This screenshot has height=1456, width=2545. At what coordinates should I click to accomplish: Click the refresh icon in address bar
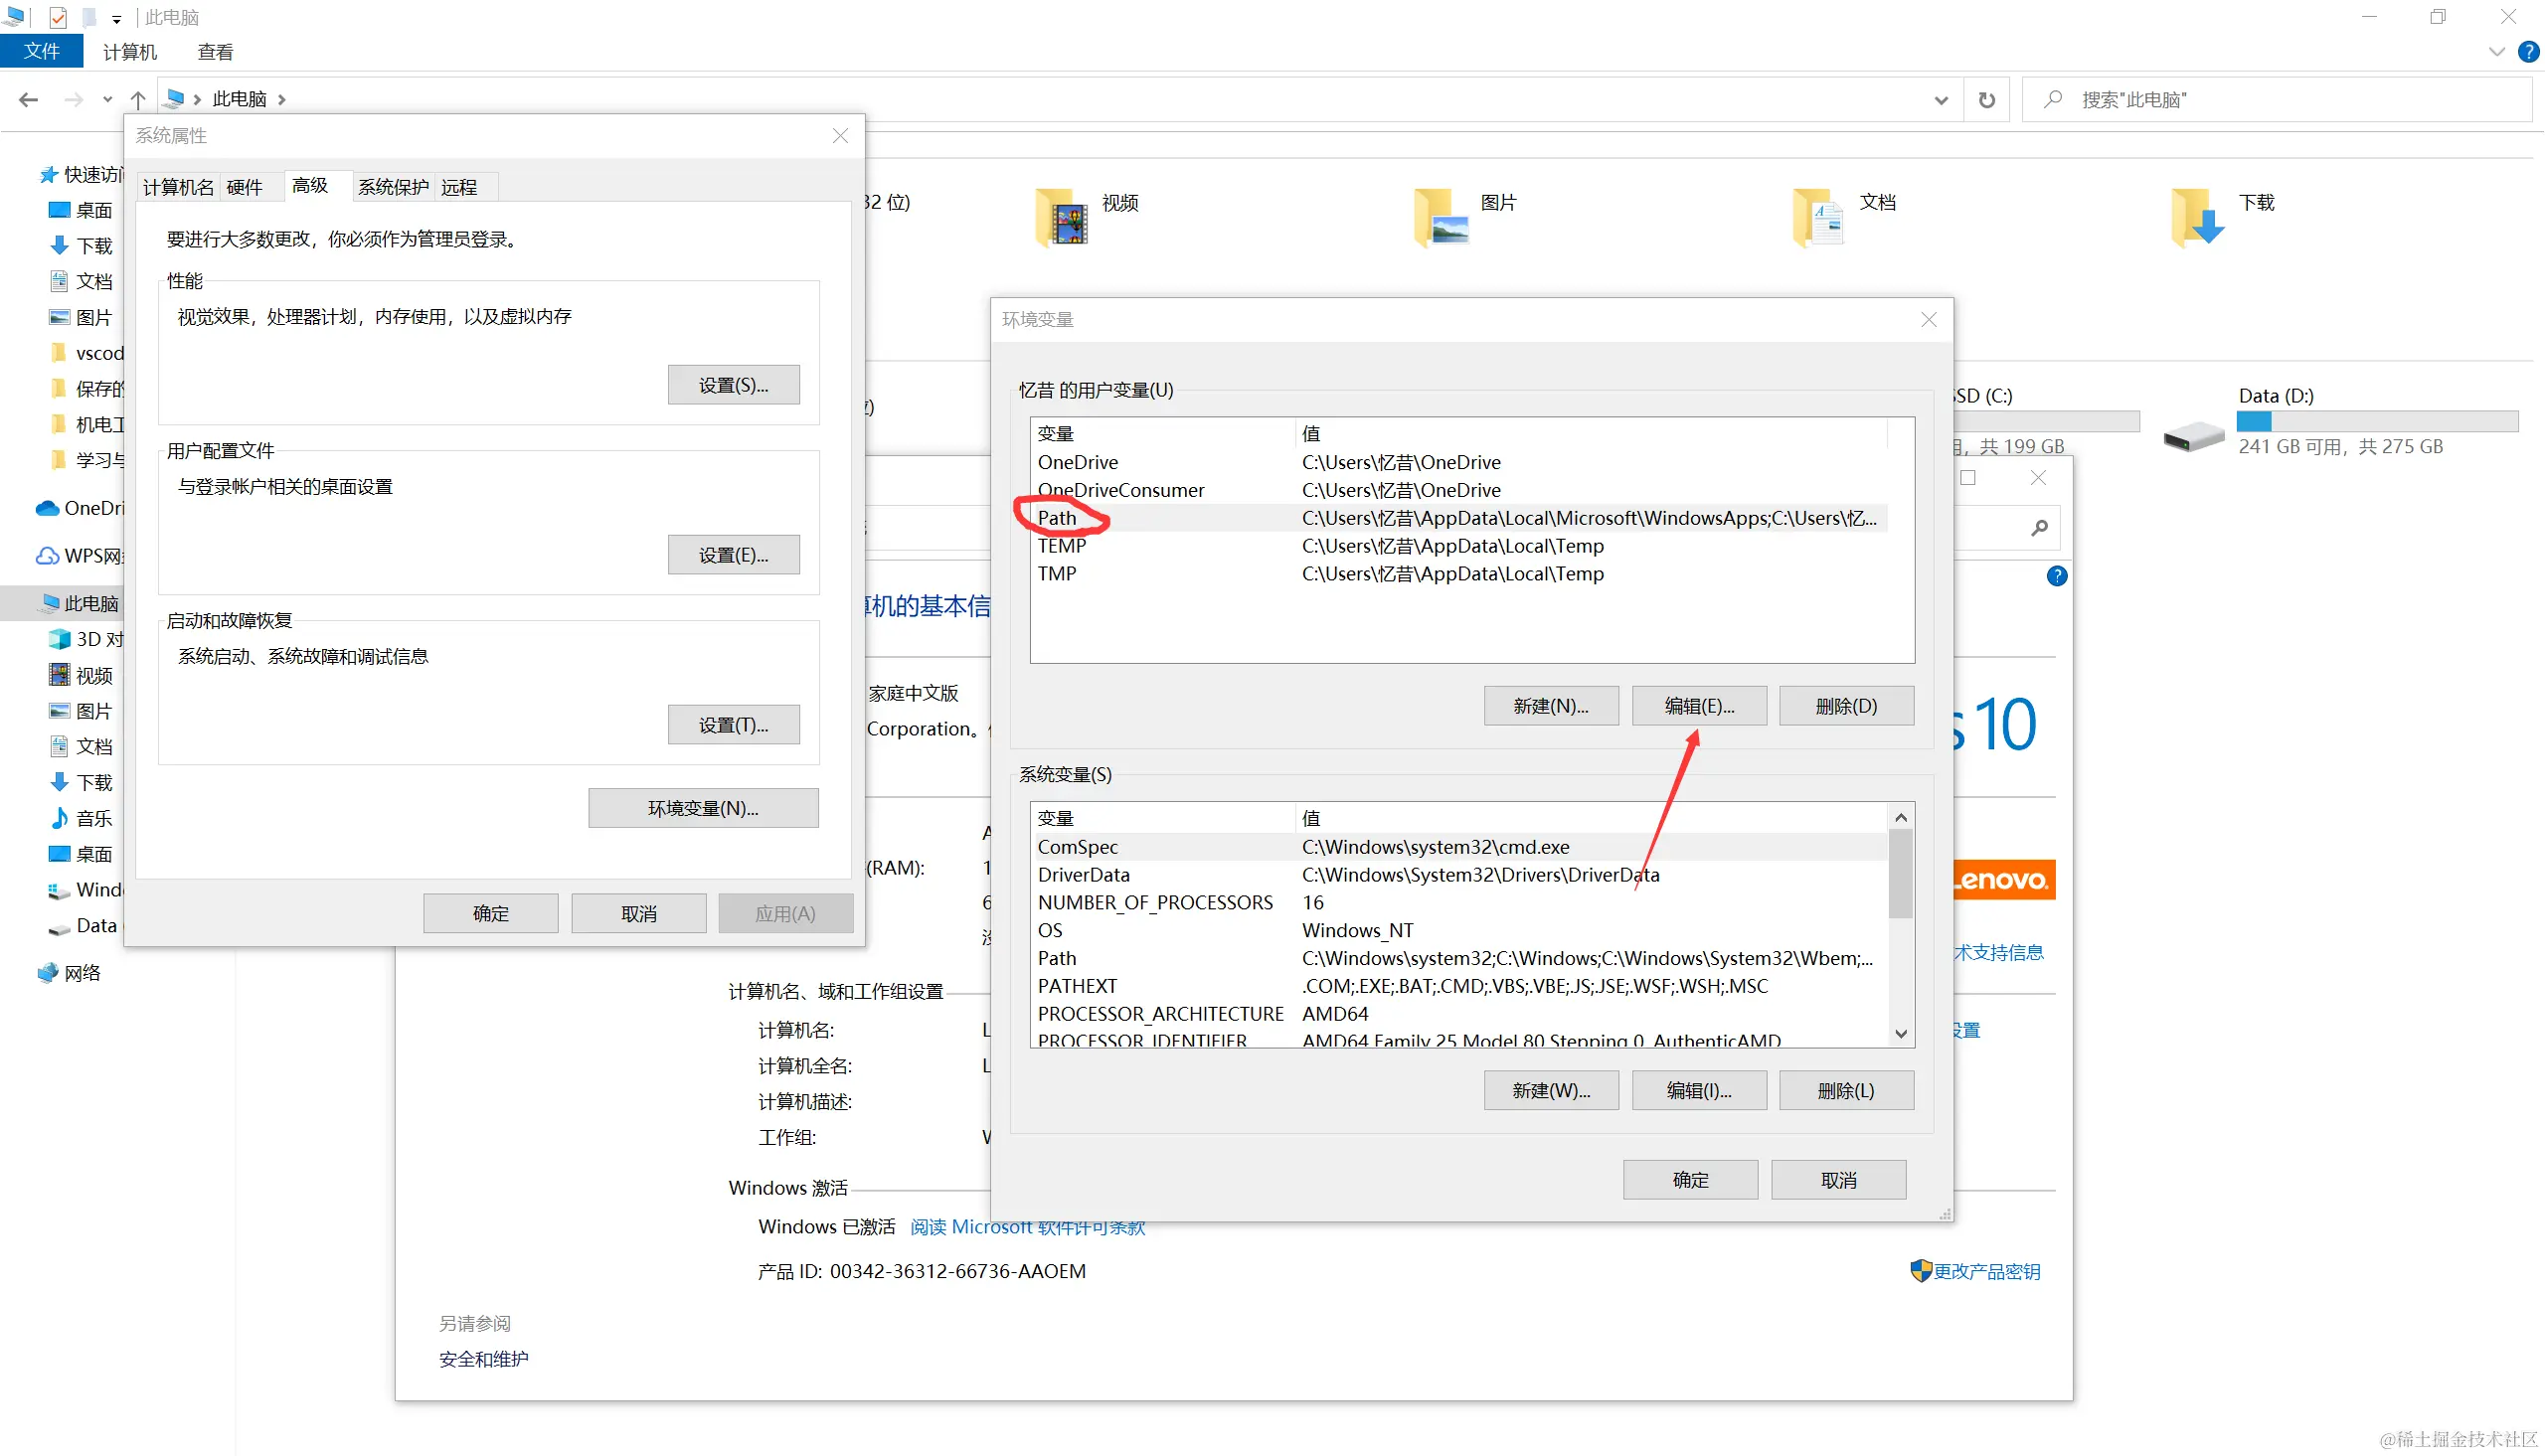click(x=1986, y=100)
